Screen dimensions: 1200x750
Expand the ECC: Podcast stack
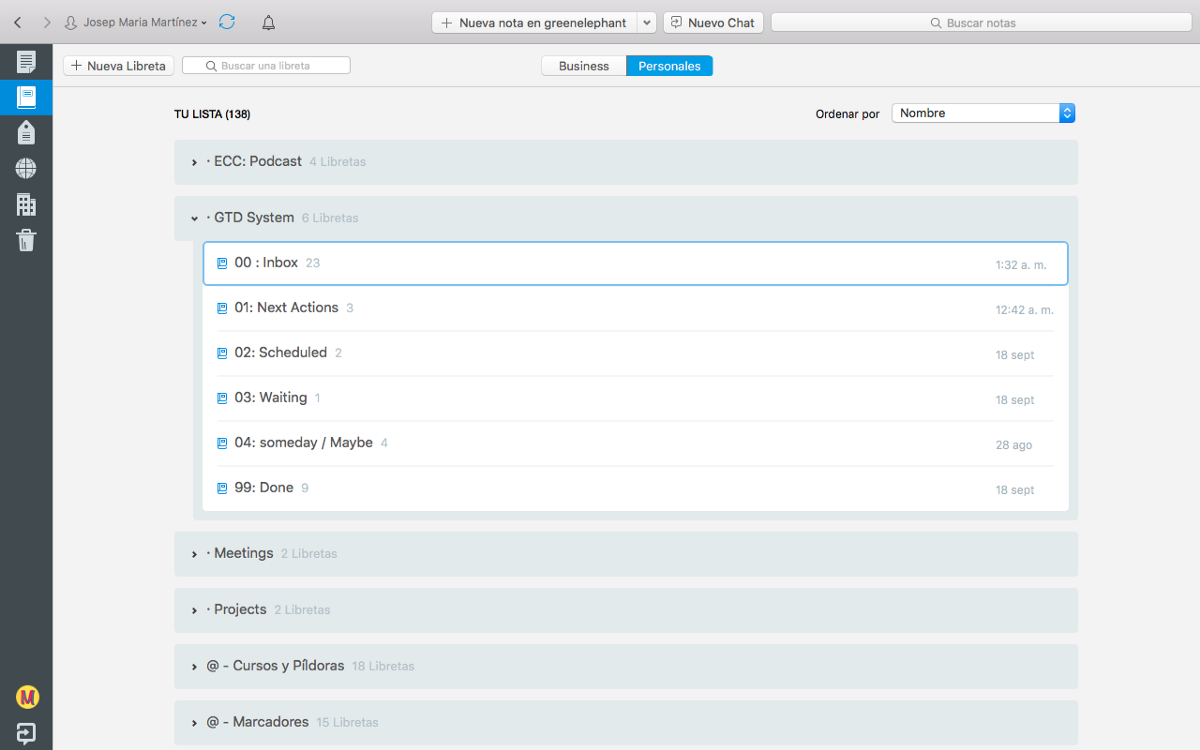pos(194,162)
